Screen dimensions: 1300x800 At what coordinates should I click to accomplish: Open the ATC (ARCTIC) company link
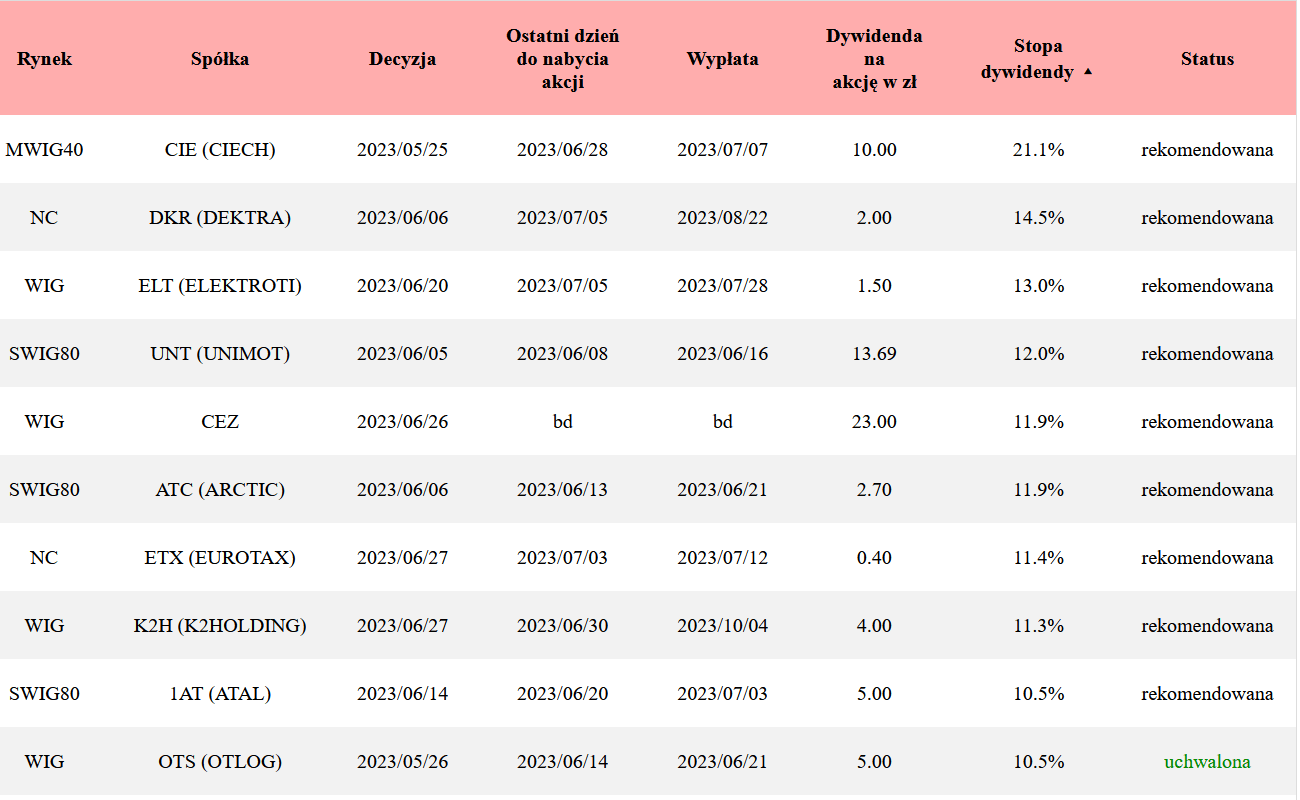pos(220,490)
